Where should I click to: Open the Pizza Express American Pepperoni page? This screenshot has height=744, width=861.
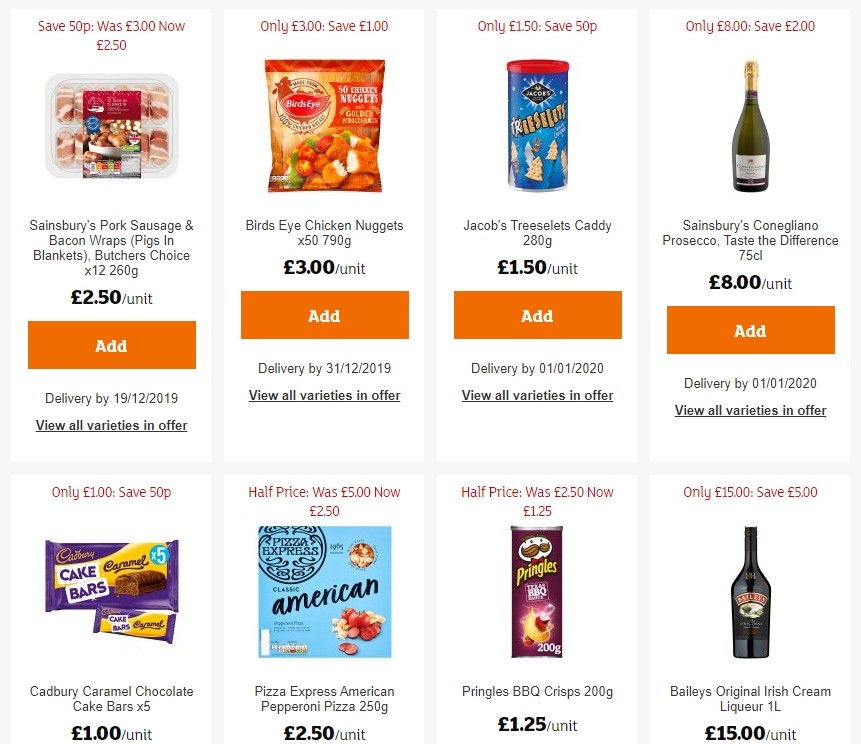point(324,698)
